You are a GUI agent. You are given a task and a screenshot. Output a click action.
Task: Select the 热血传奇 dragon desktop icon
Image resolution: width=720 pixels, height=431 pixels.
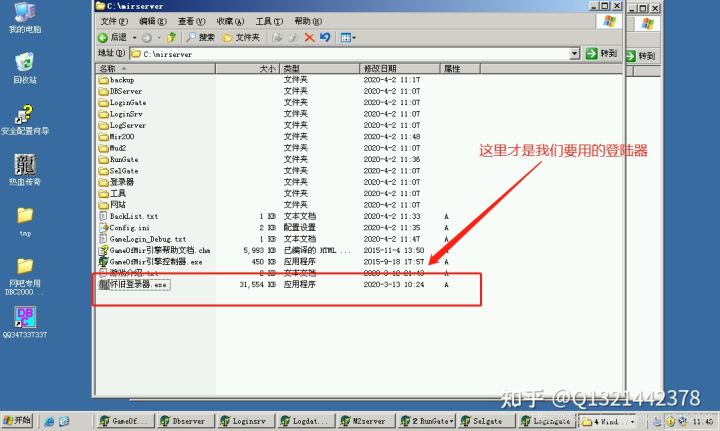[25, 166]
